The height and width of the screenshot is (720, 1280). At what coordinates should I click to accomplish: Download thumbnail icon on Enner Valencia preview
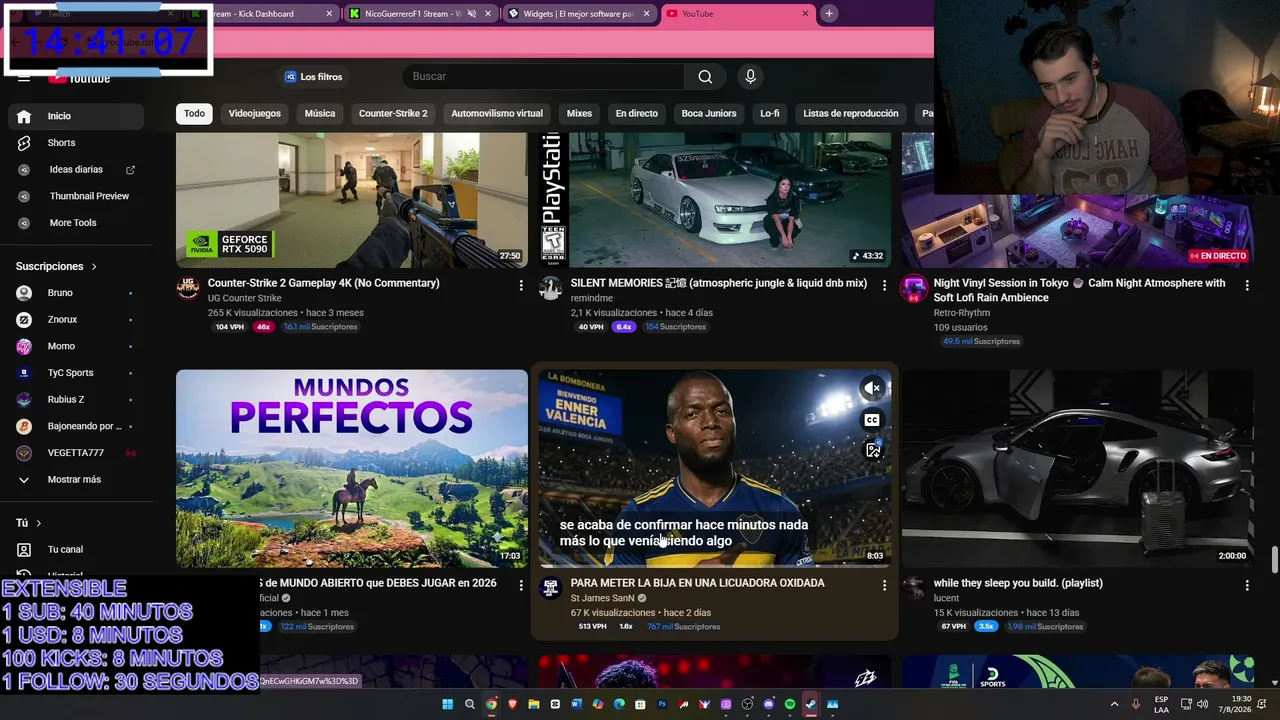point(872,450)
